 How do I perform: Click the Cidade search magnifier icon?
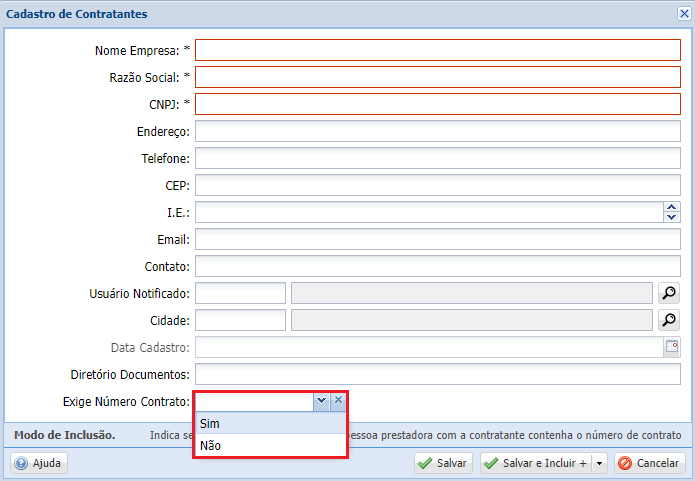[x=669, y=320]
